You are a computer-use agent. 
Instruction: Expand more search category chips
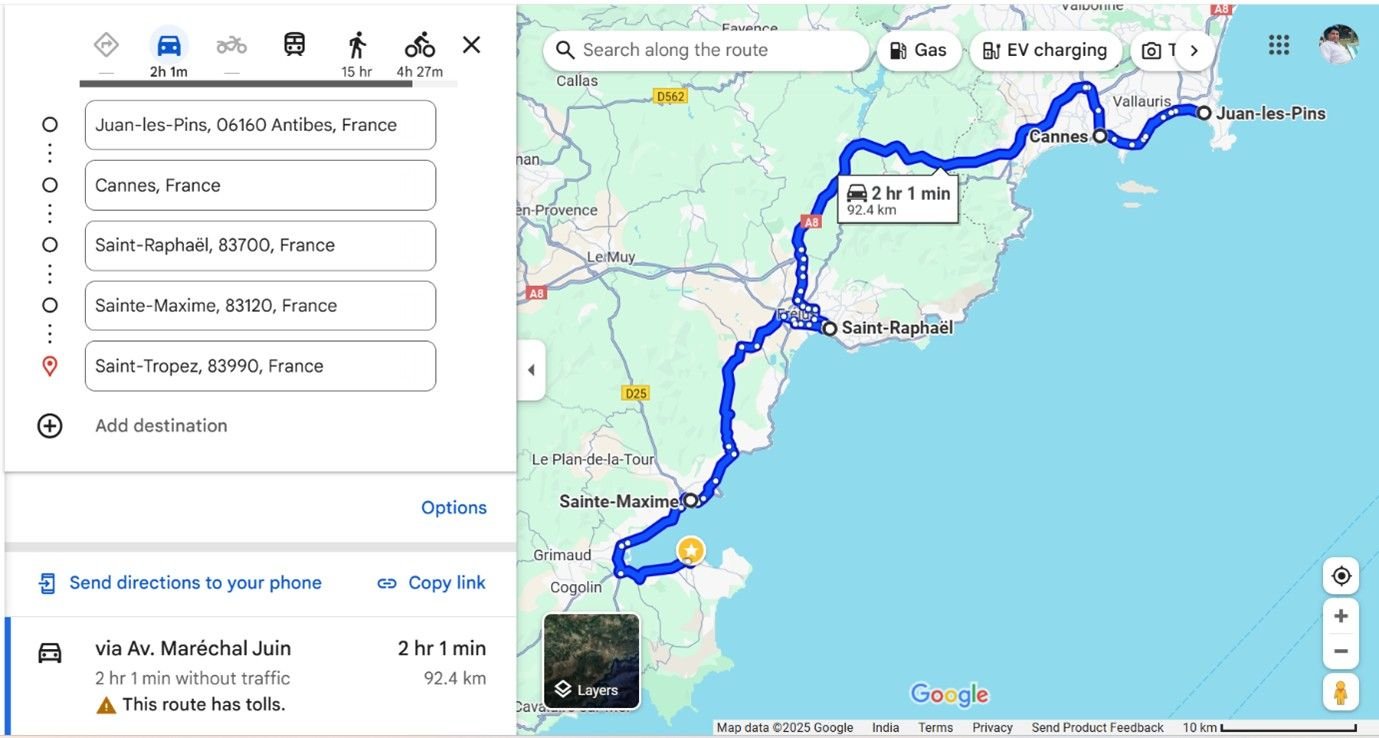1194,50
